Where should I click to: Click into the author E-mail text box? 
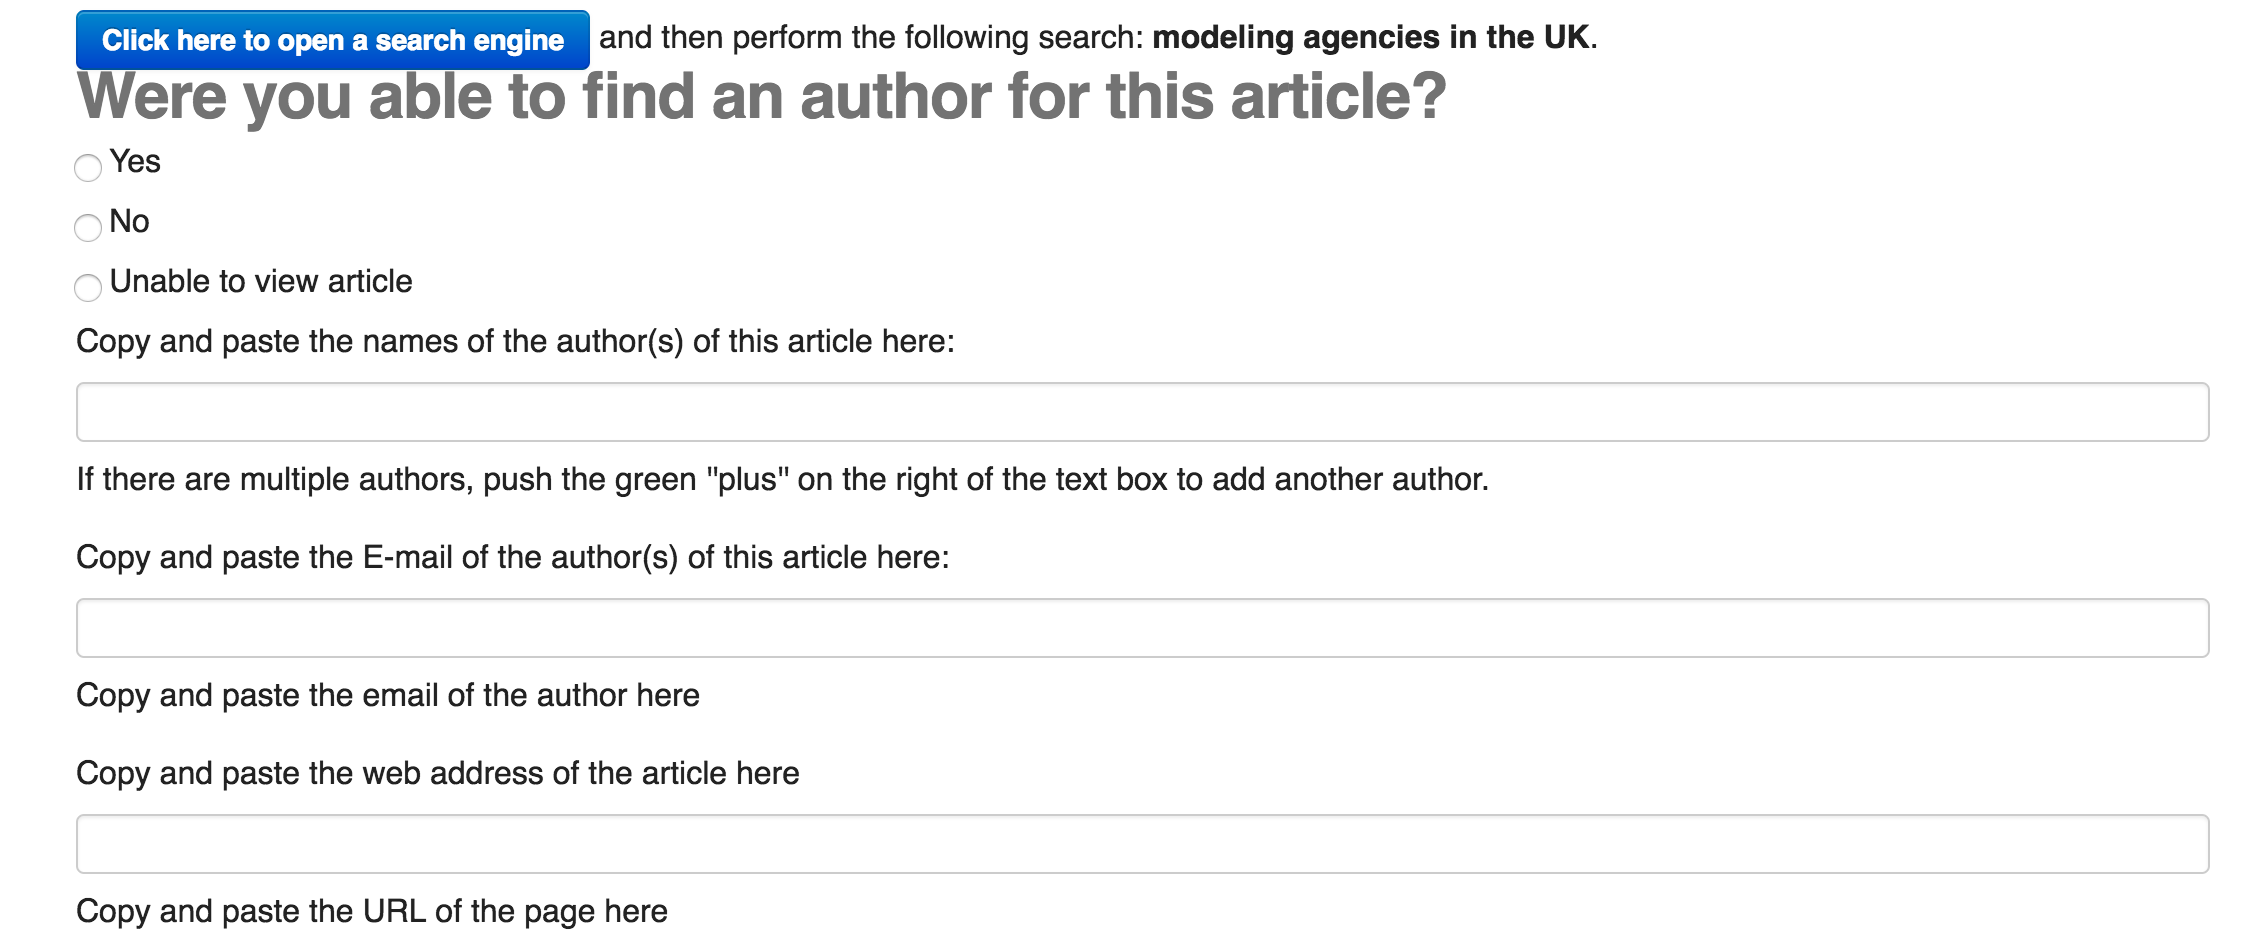point(1142,628)
